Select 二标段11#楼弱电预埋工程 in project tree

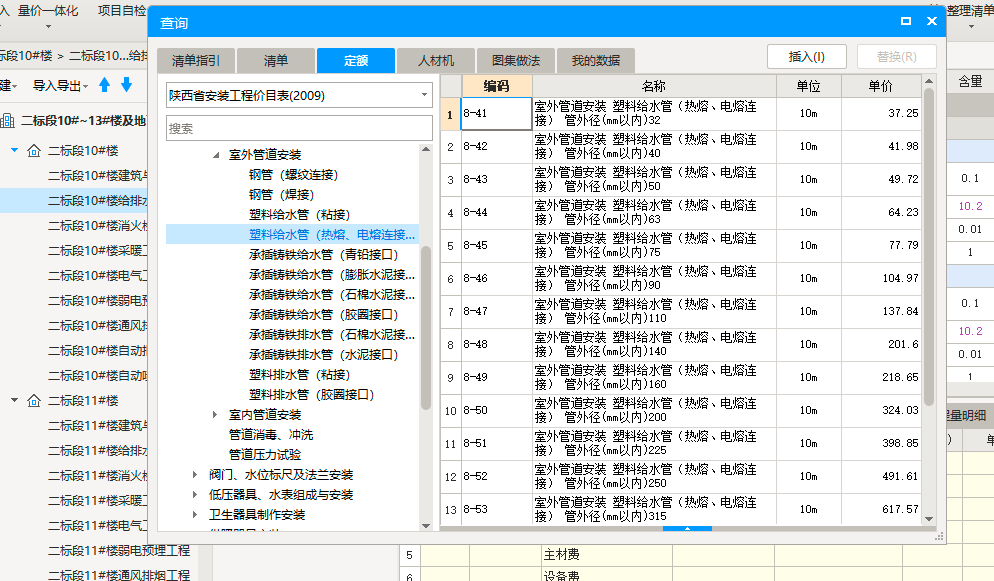click(119, 551)
